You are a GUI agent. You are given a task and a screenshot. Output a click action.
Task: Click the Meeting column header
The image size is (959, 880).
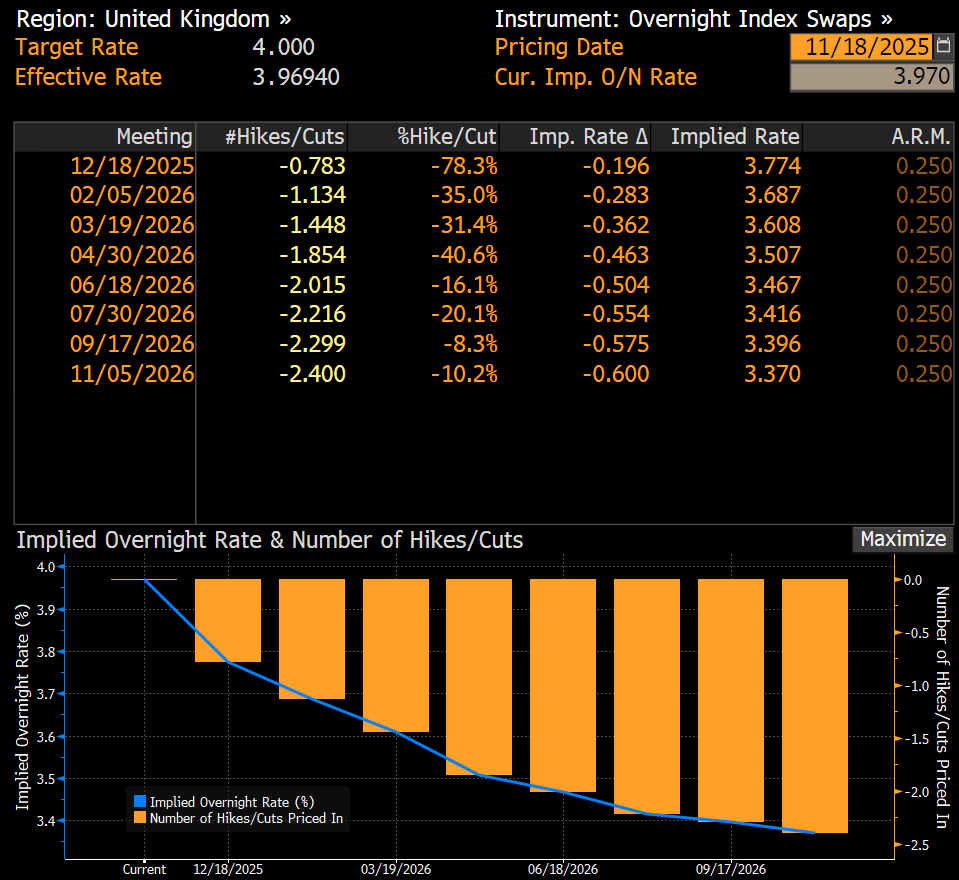pyautogui.click(x=153, y=137)
